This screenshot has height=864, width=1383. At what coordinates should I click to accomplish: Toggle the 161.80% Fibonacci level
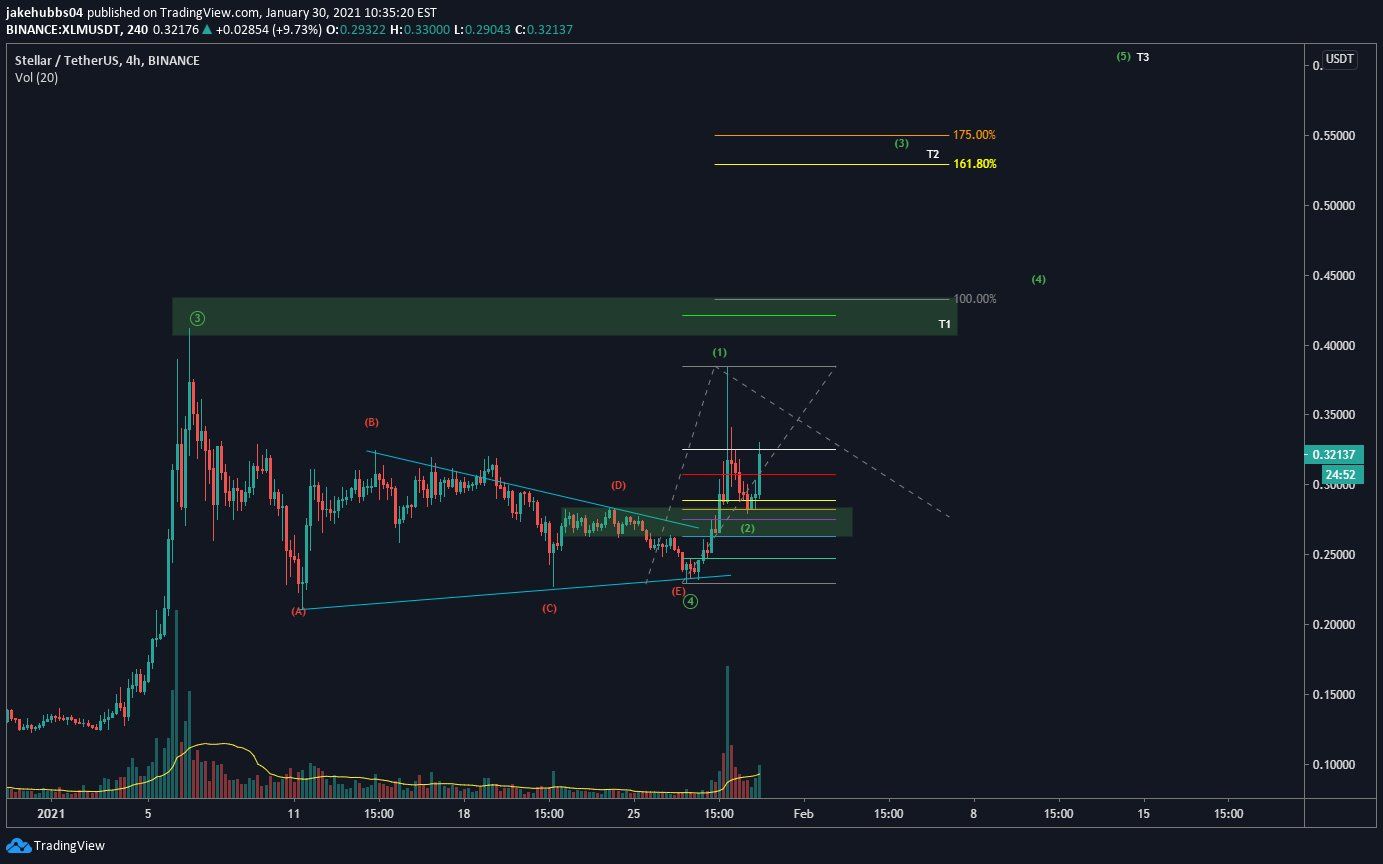tap(975, 163)
